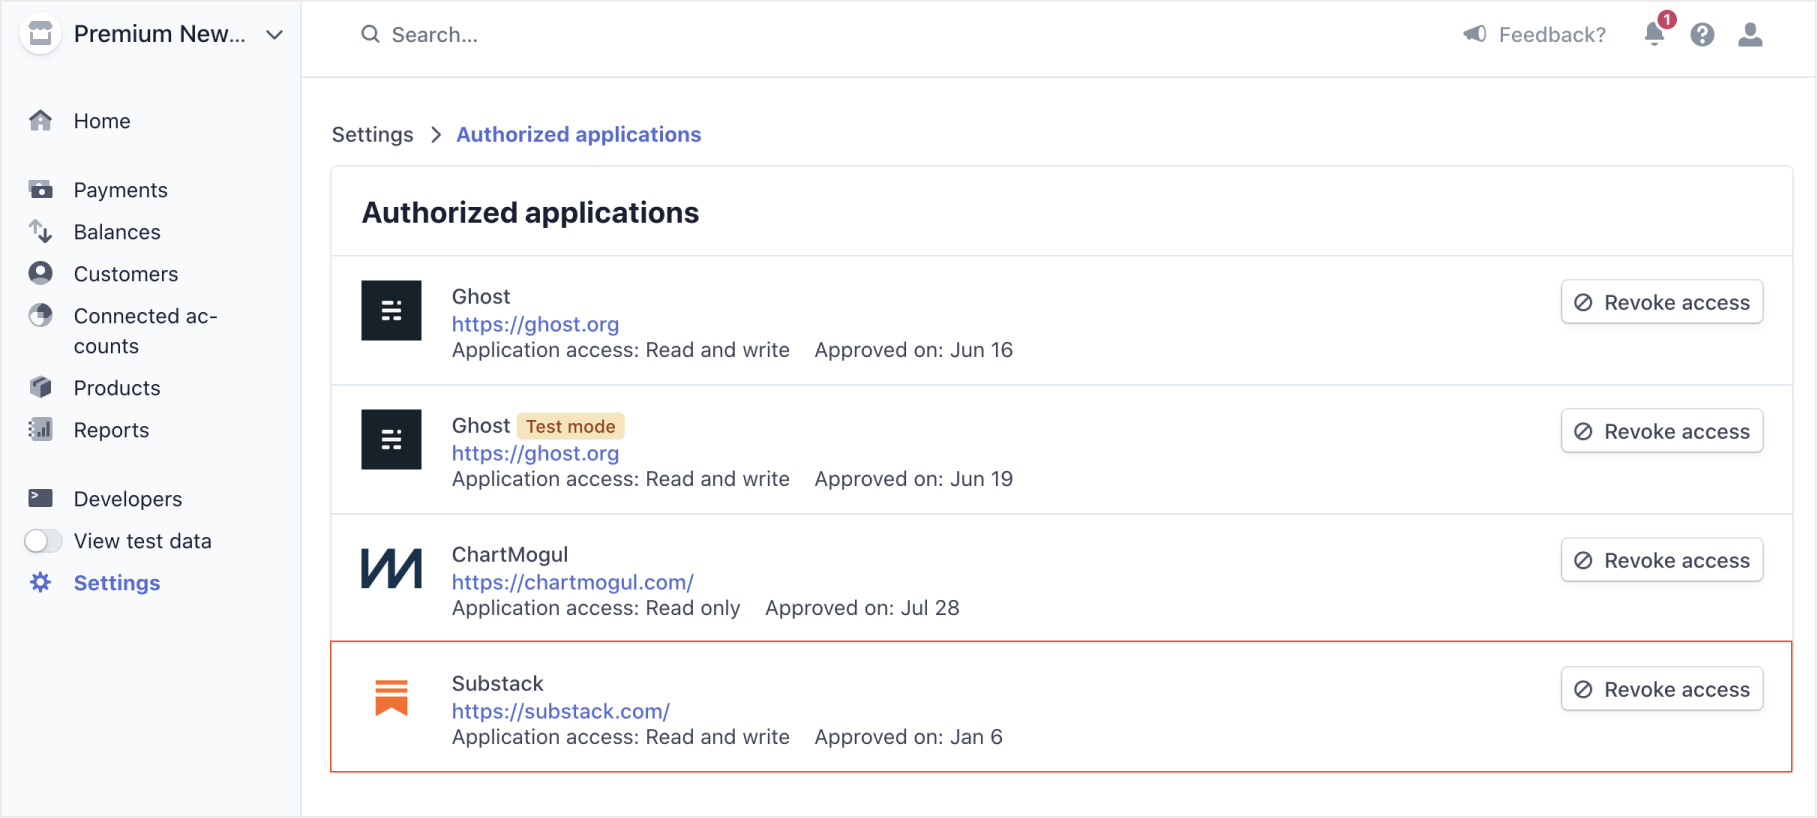Click the Balances arrows icon
Screen dimensions: 1817x818
tap(40, 231)
